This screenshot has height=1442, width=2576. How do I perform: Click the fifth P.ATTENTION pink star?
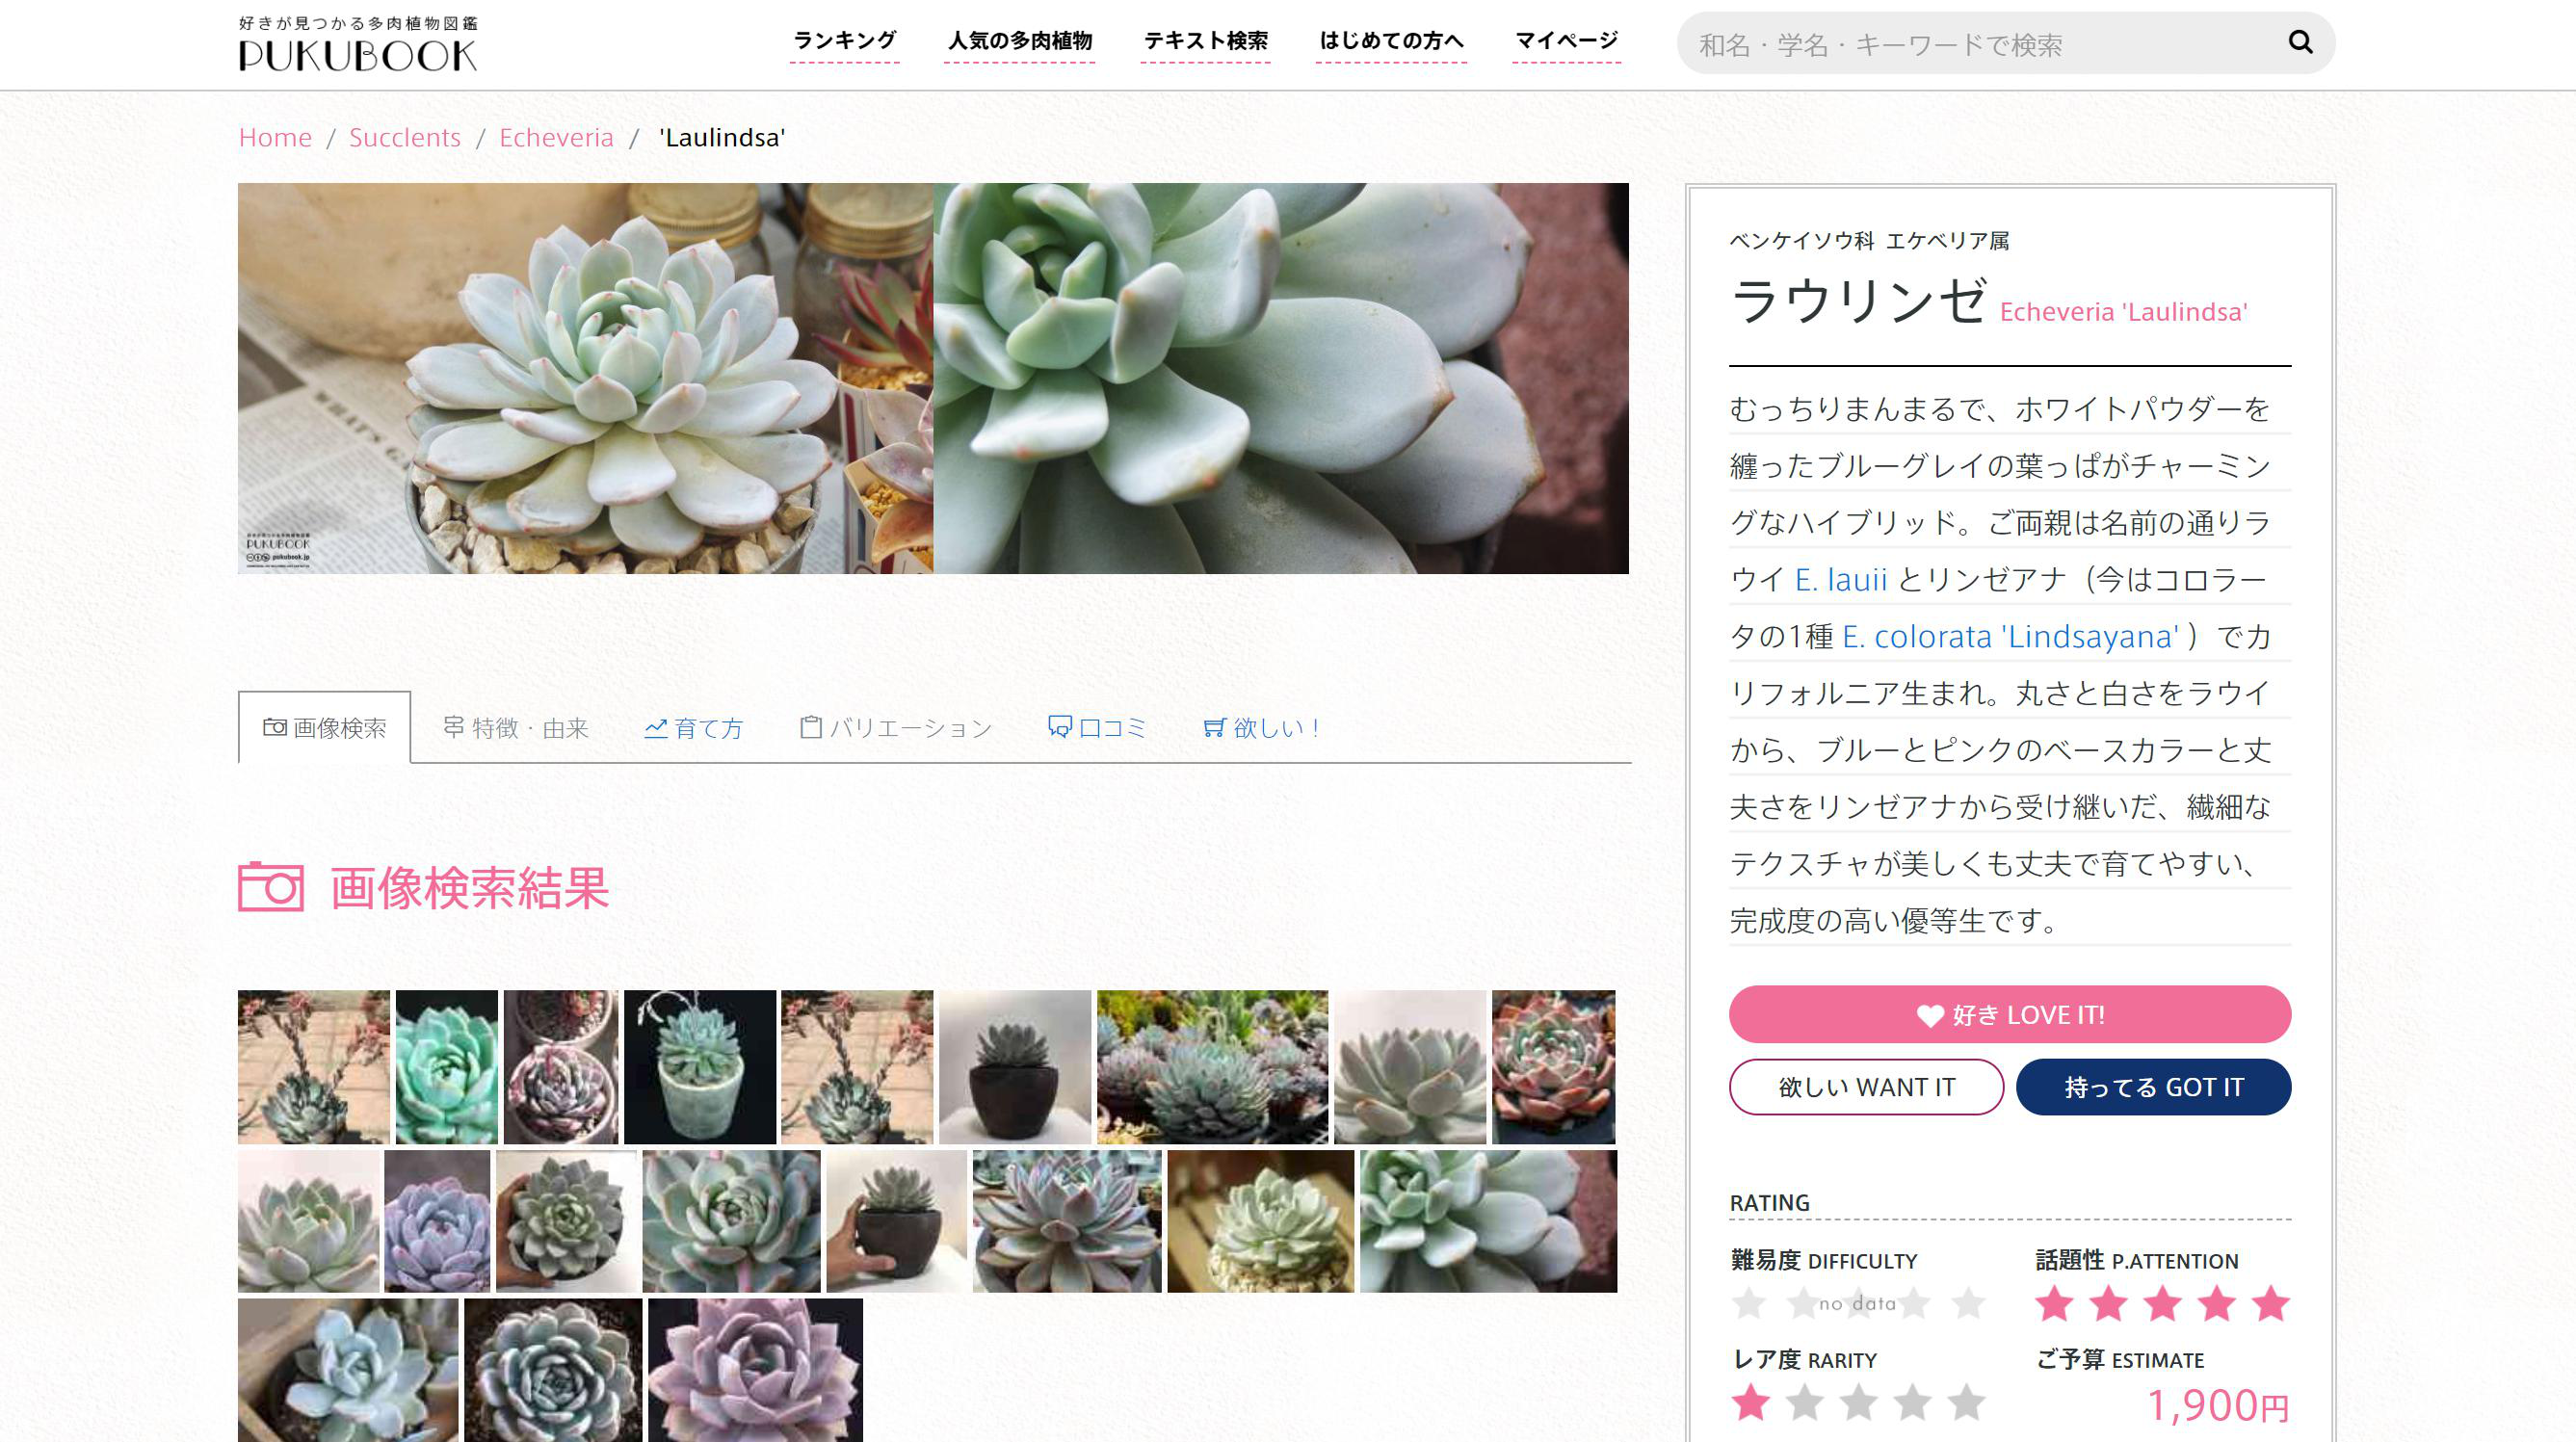coord(2270,1303)
